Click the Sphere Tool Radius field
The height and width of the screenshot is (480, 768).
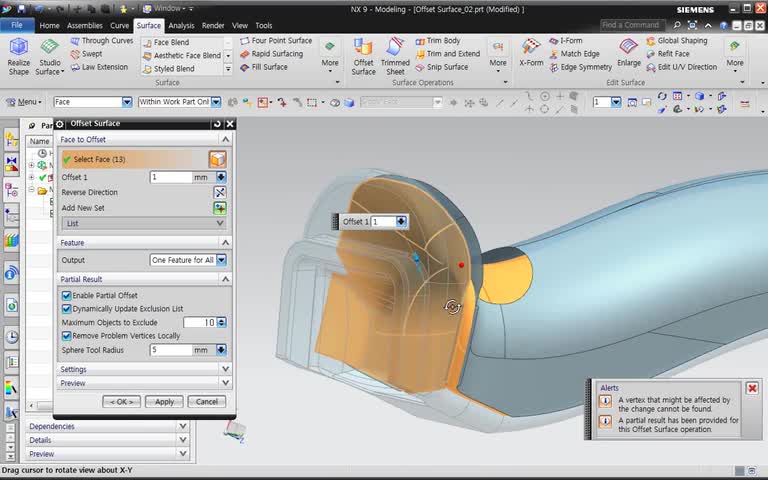170,350
